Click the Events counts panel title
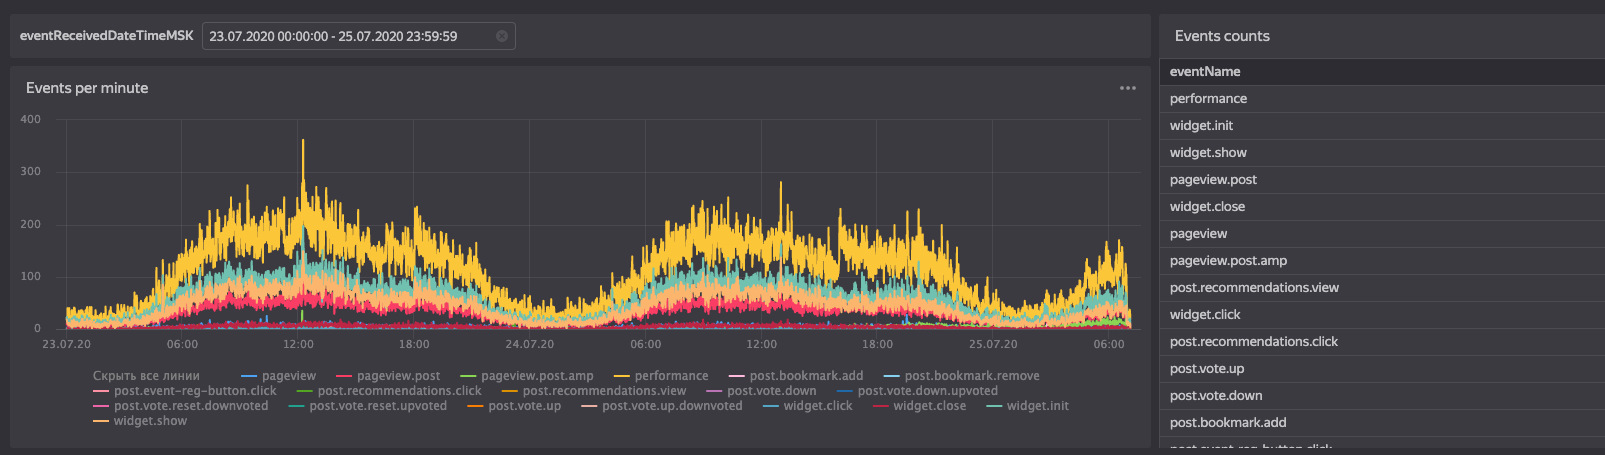Screen dimensions: 1605x455 click(x=1222, y=36)
